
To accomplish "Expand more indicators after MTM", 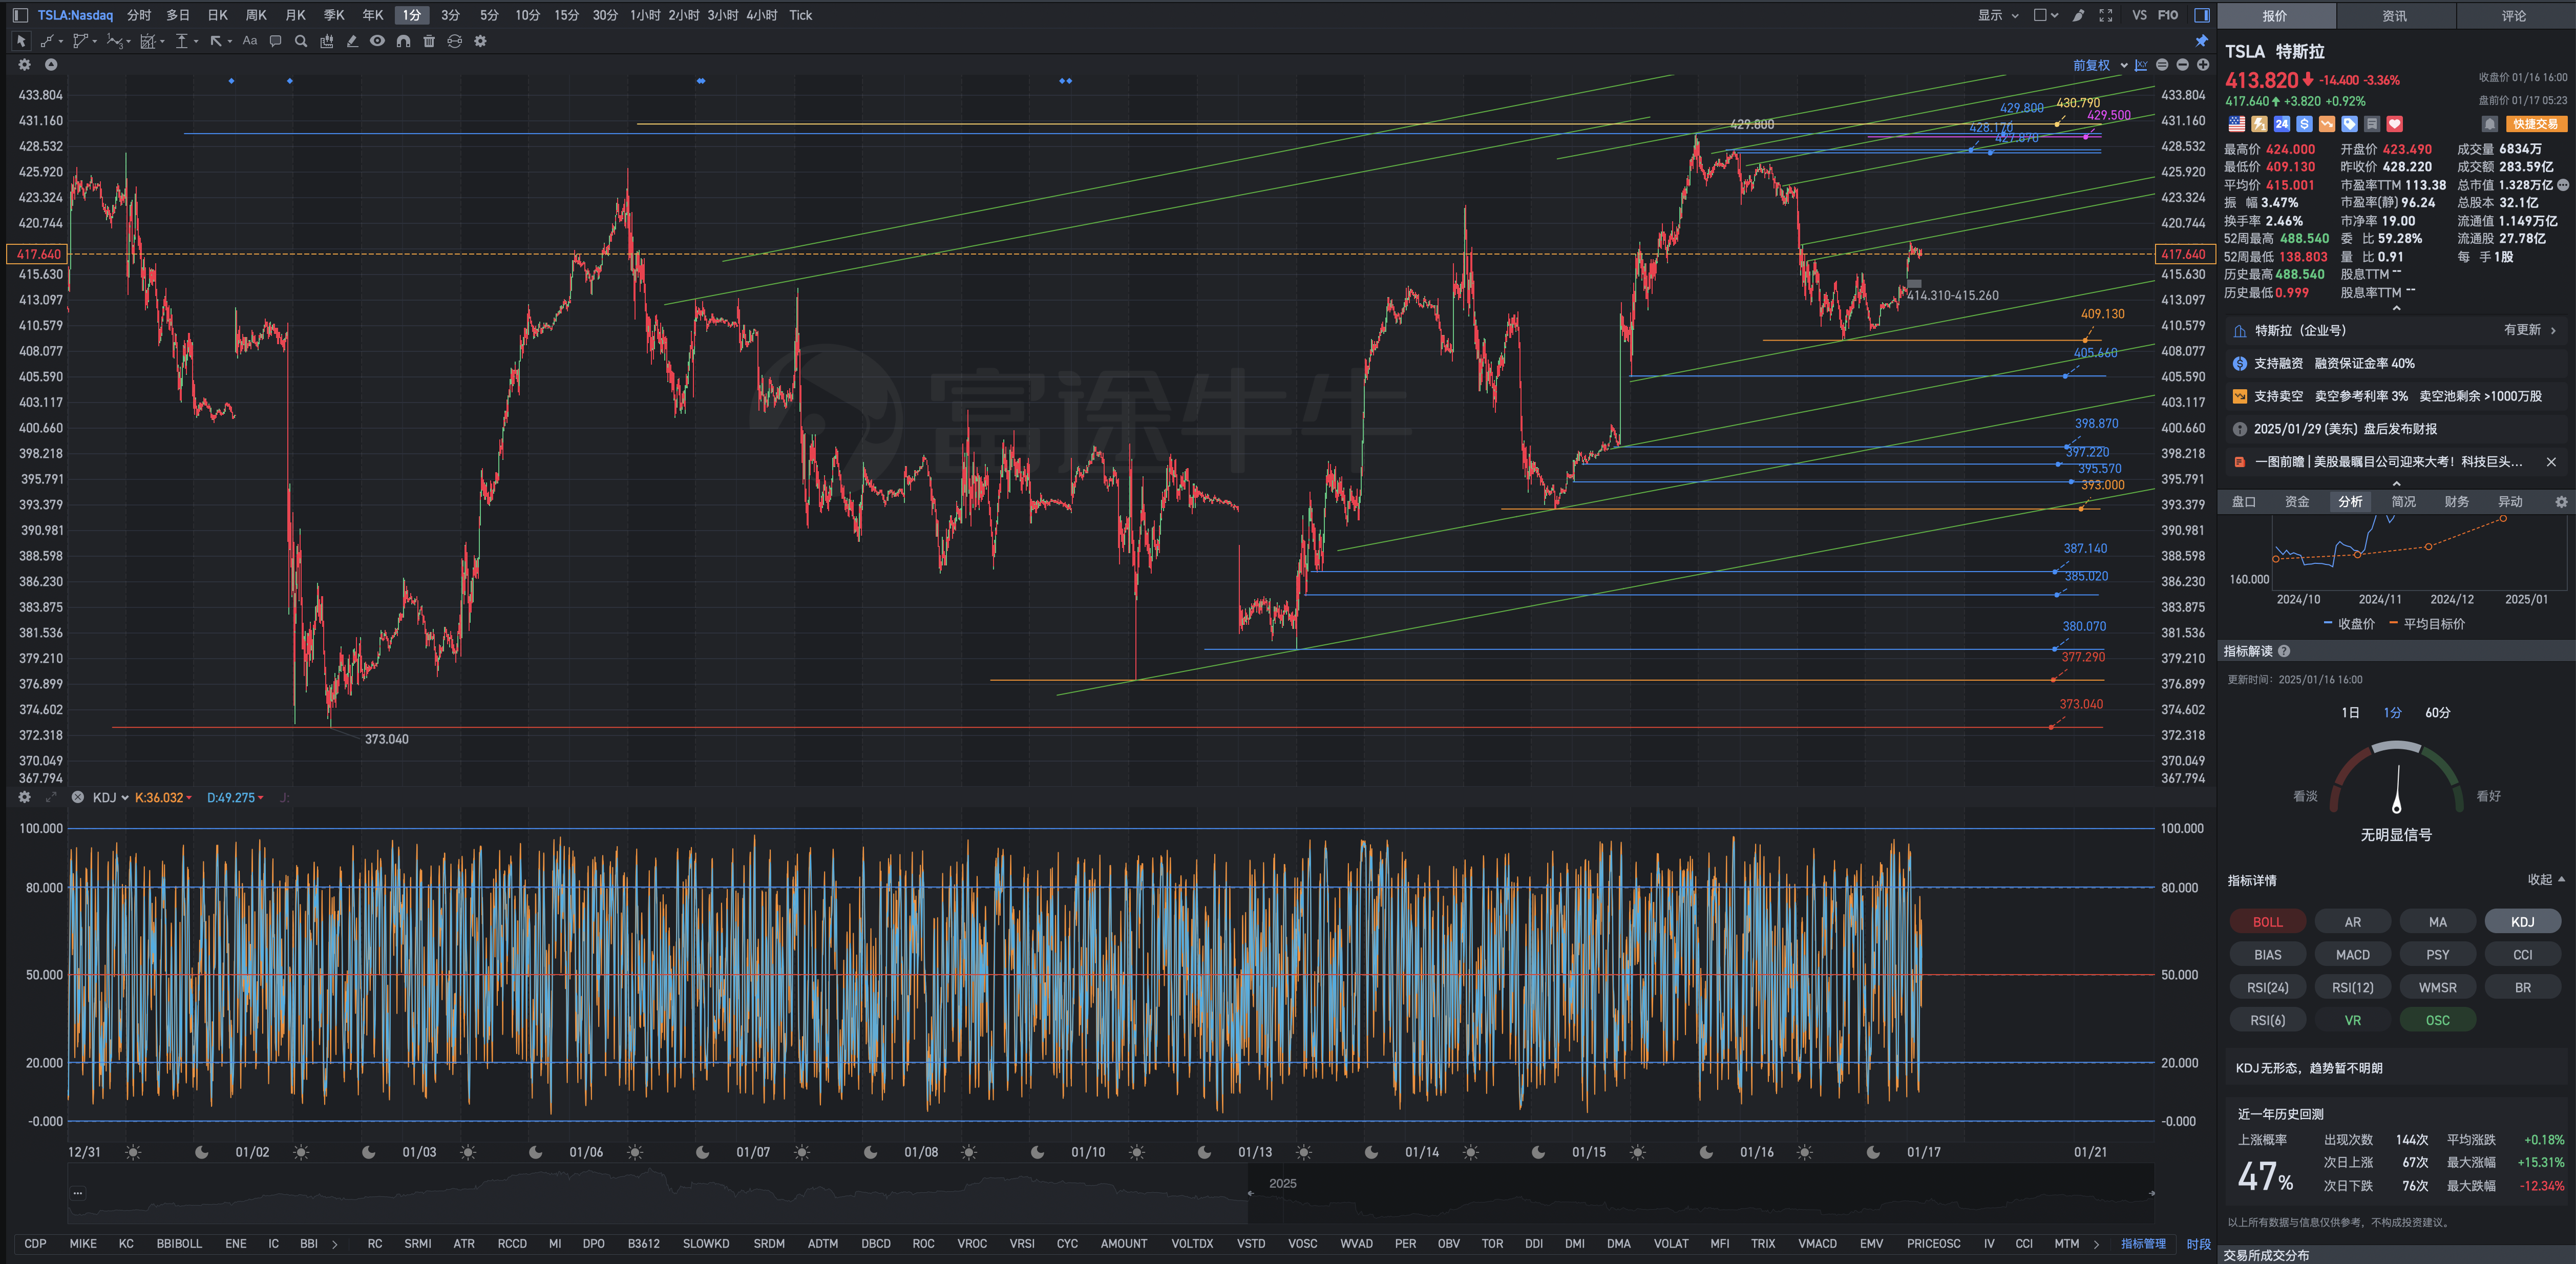I will click(x=2097, y=1244).
